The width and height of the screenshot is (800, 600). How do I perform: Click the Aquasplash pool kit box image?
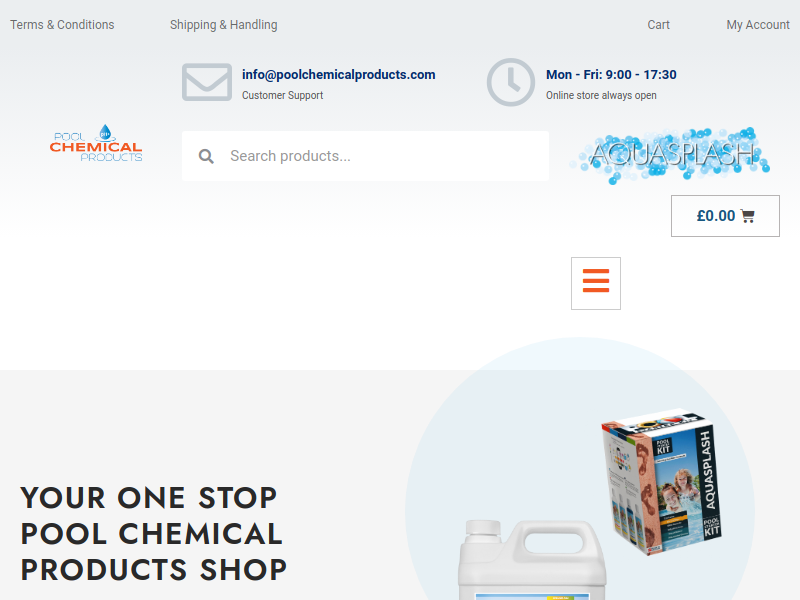[661, 481]
